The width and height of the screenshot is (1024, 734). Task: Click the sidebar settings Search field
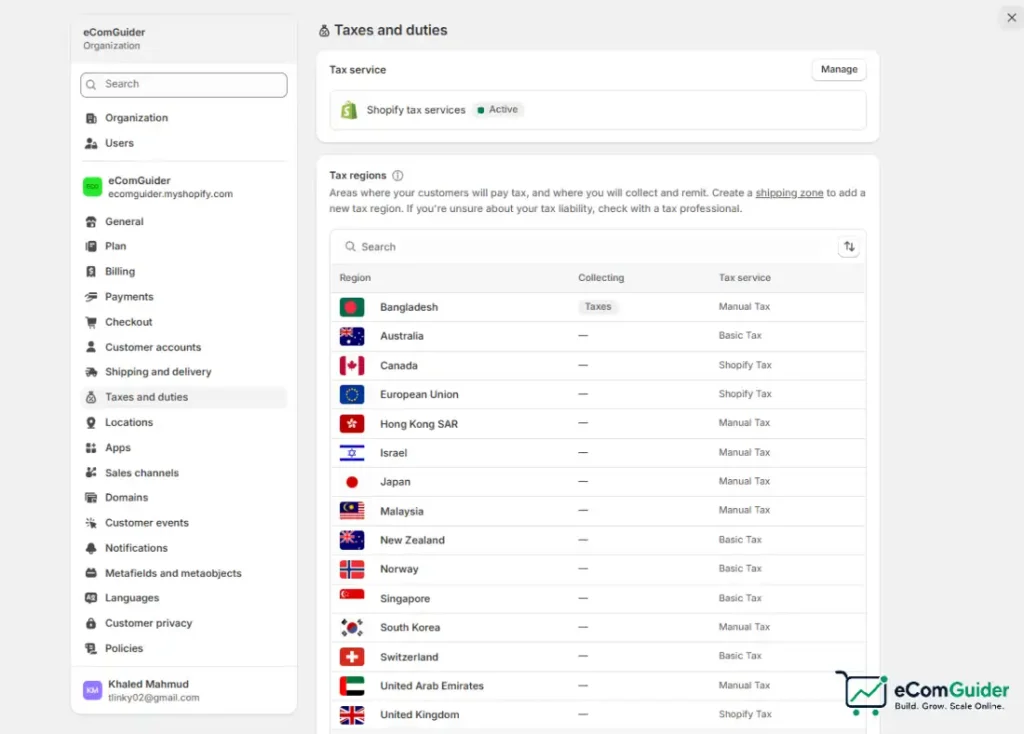coord(184,85)
